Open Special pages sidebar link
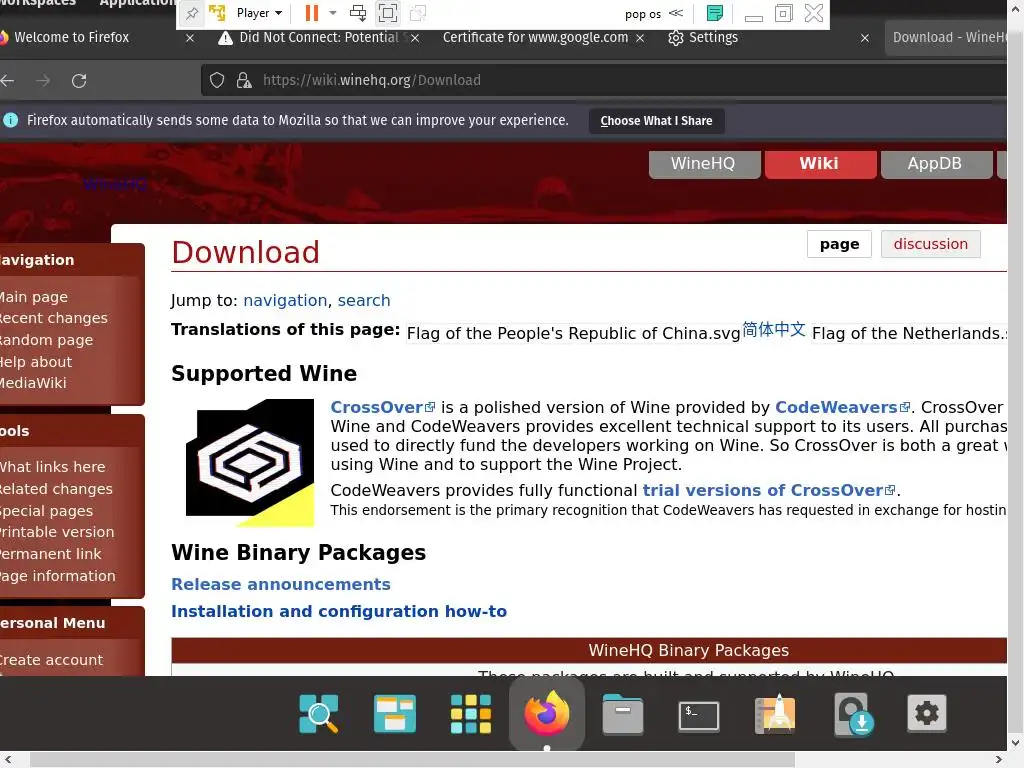The image size is (1024, 768). tap(46, 511)
